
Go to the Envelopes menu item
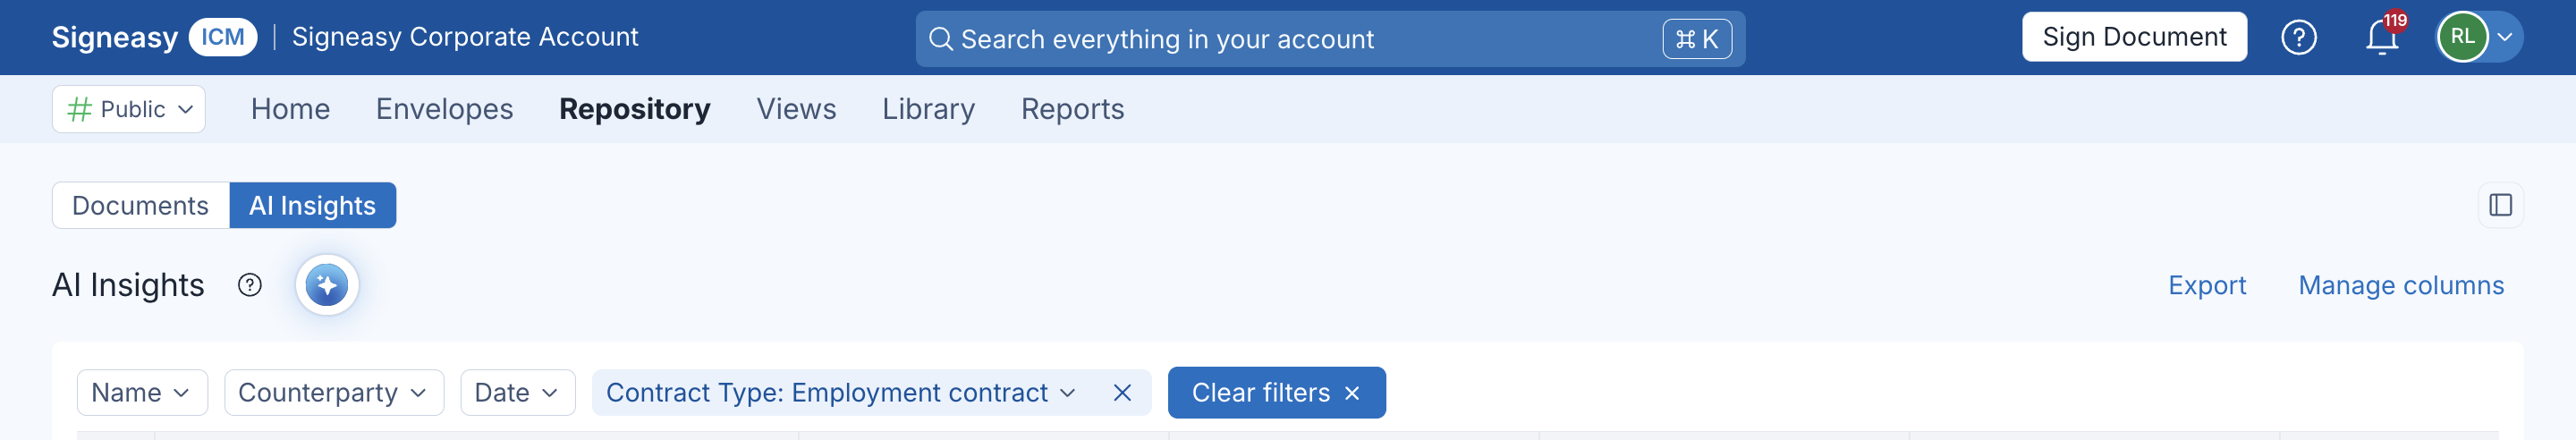(x=444, y=109)
